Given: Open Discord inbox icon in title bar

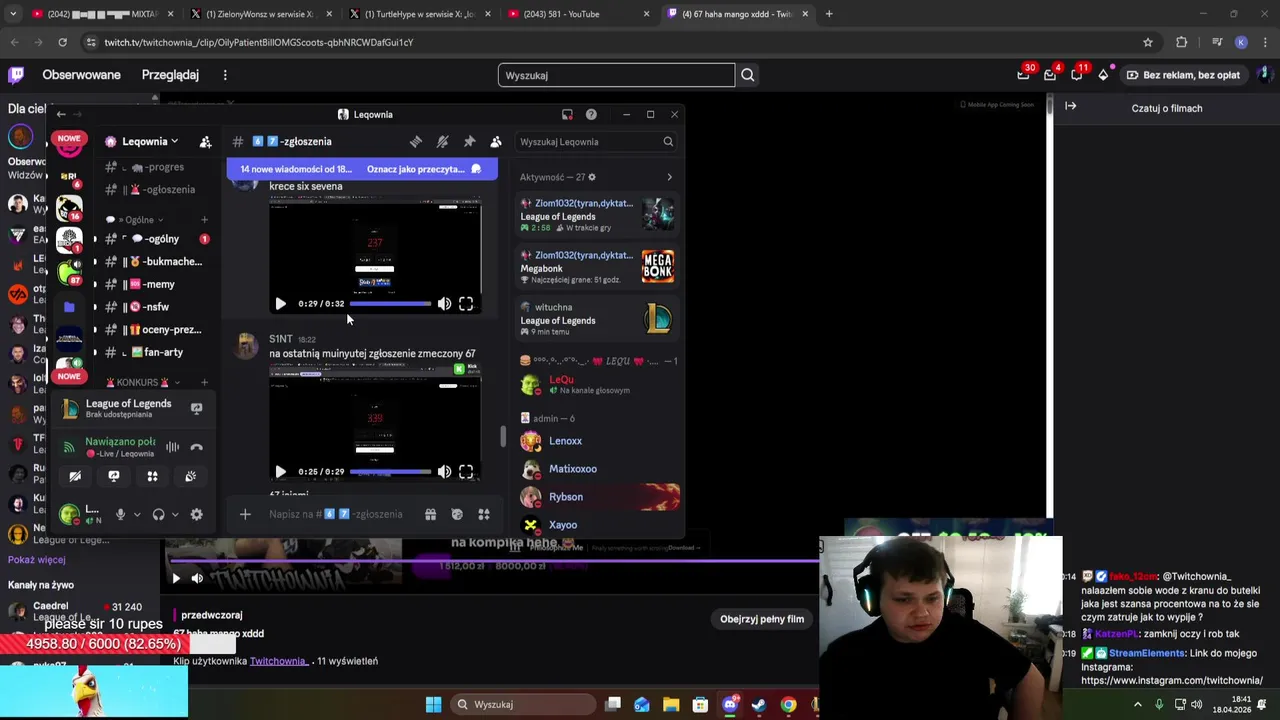Looking at the screenshot, I should [567, 114].
